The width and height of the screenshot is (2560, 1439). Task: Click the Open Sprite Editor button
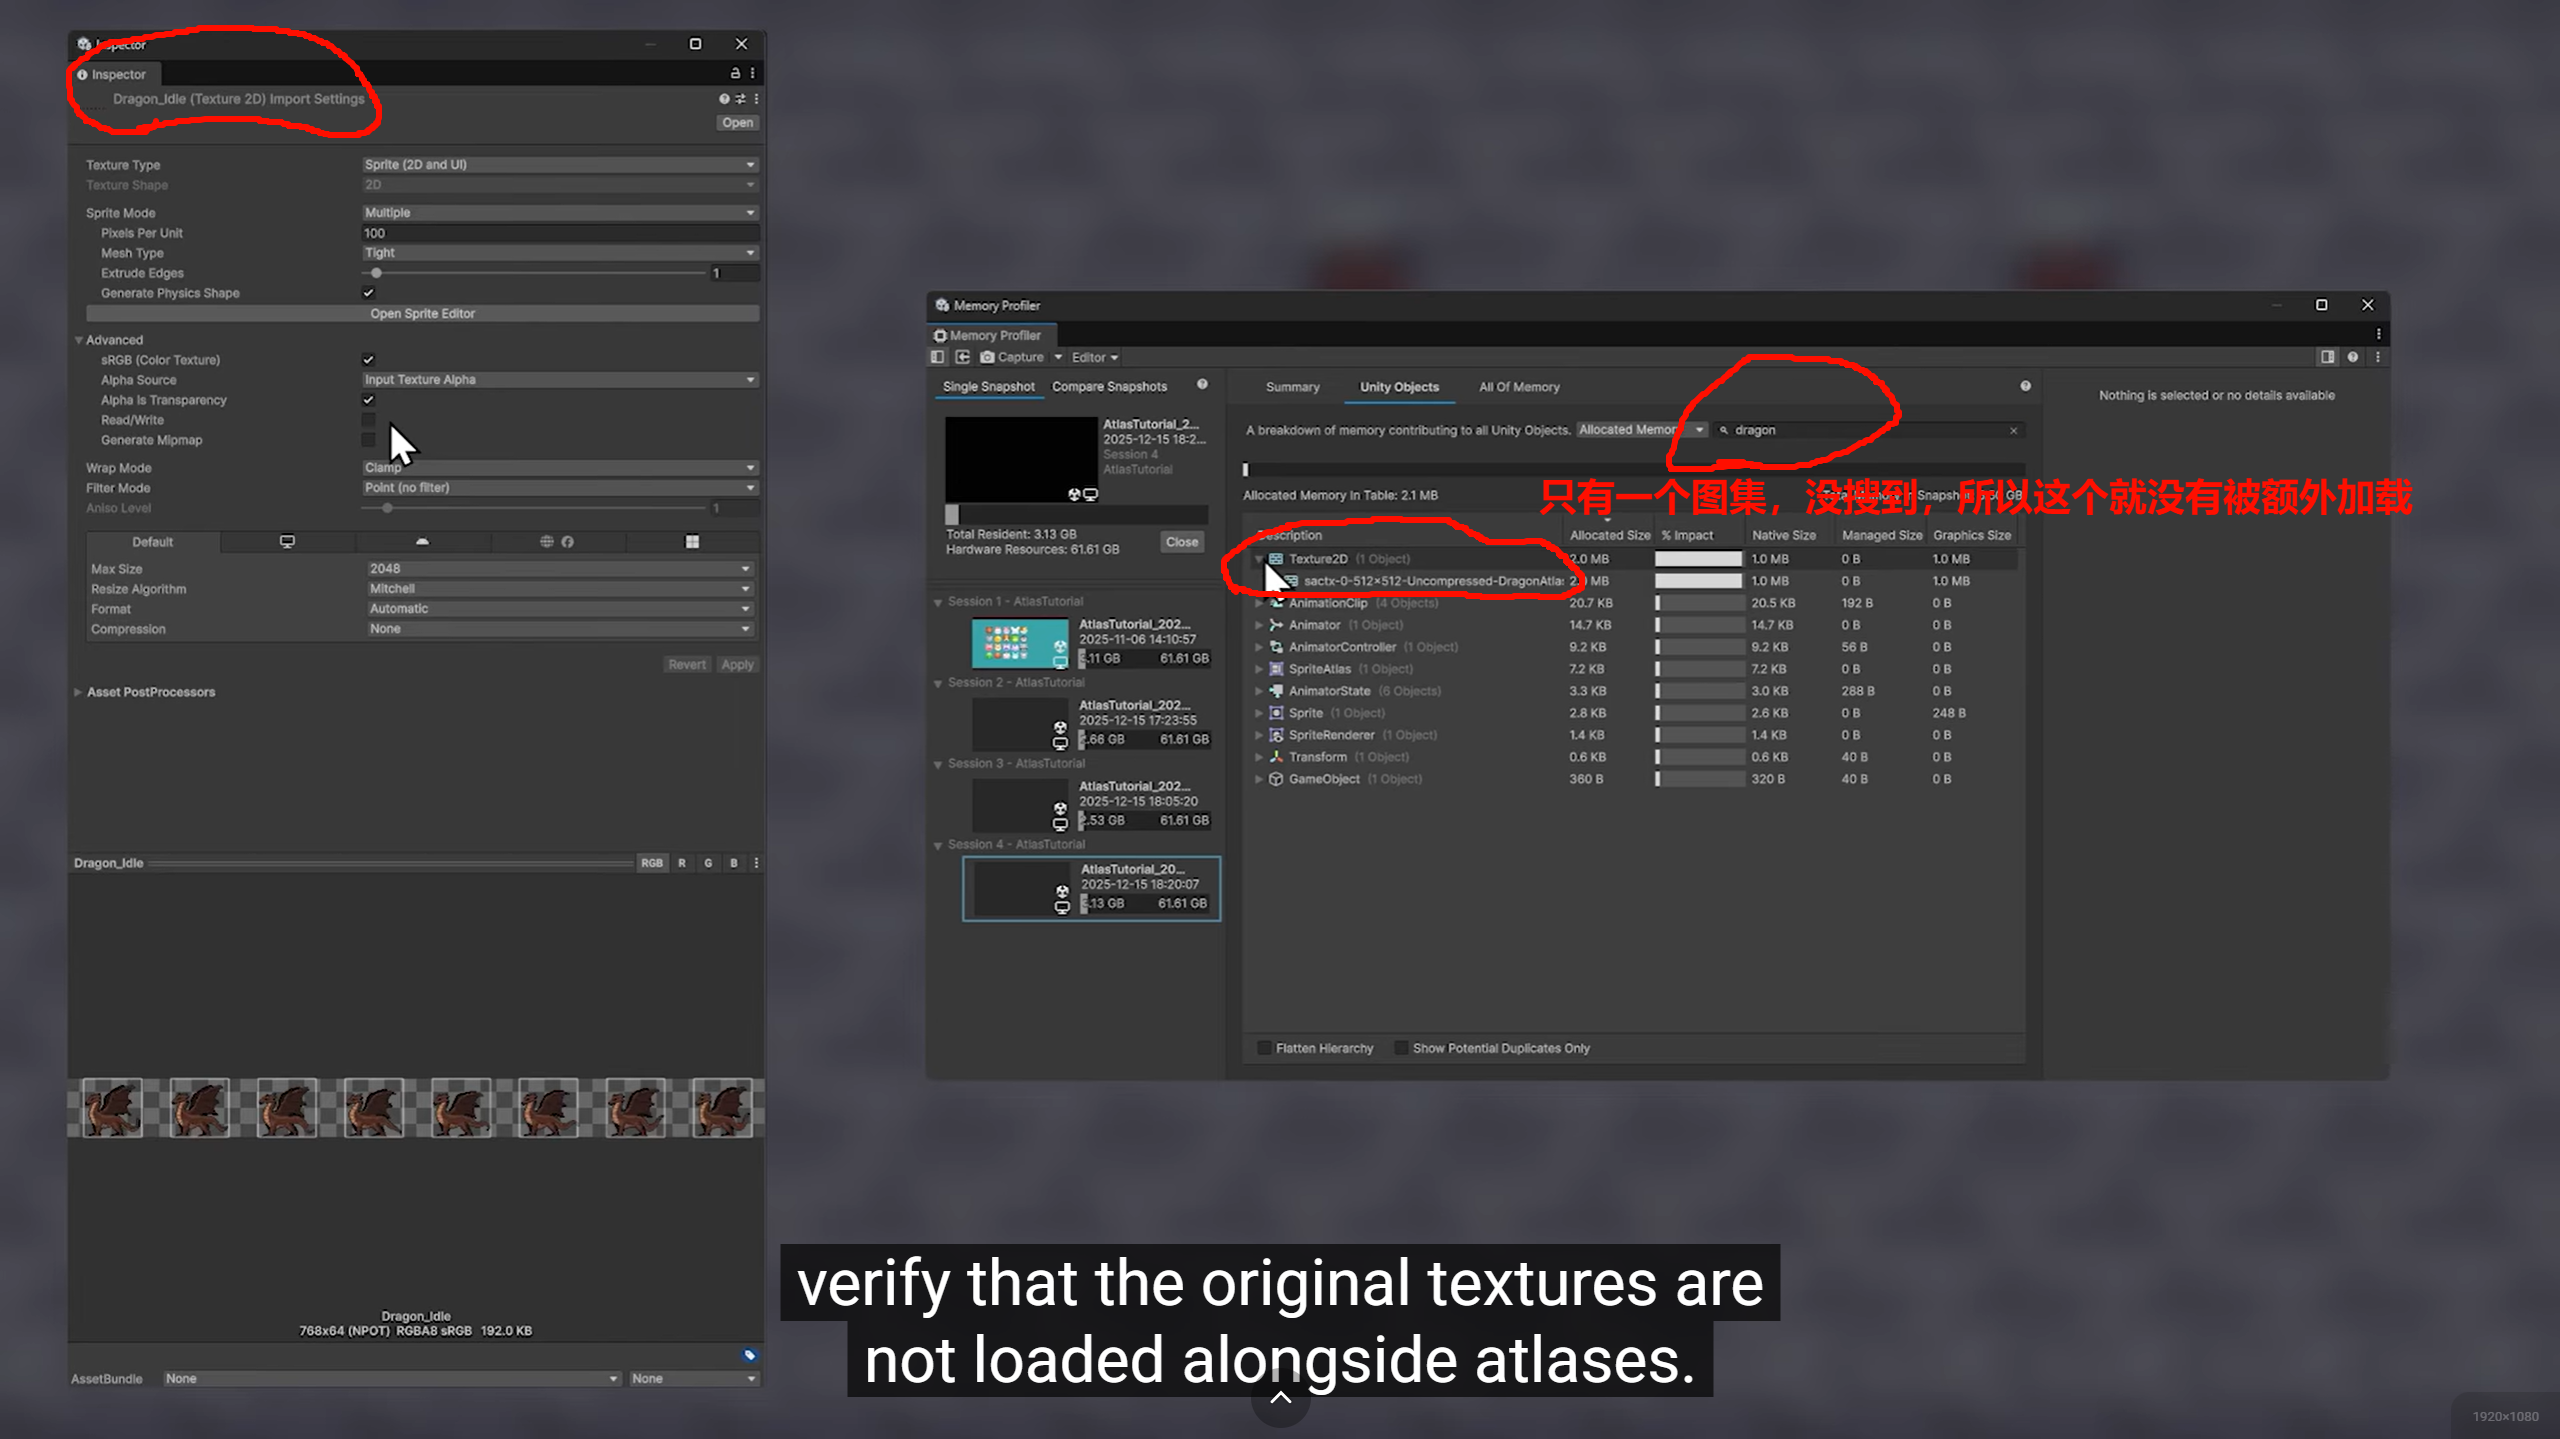click(422, 313)
